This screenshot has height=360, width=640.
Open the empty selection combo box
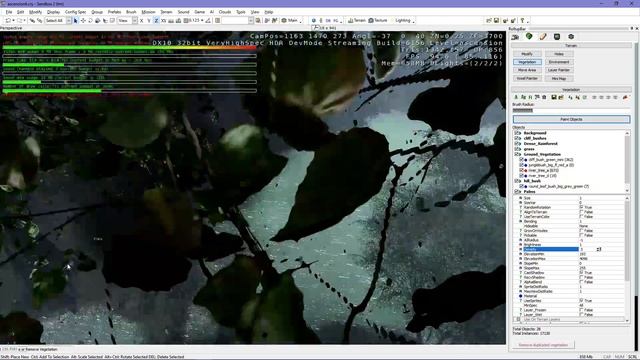click(x=238, y=20)
